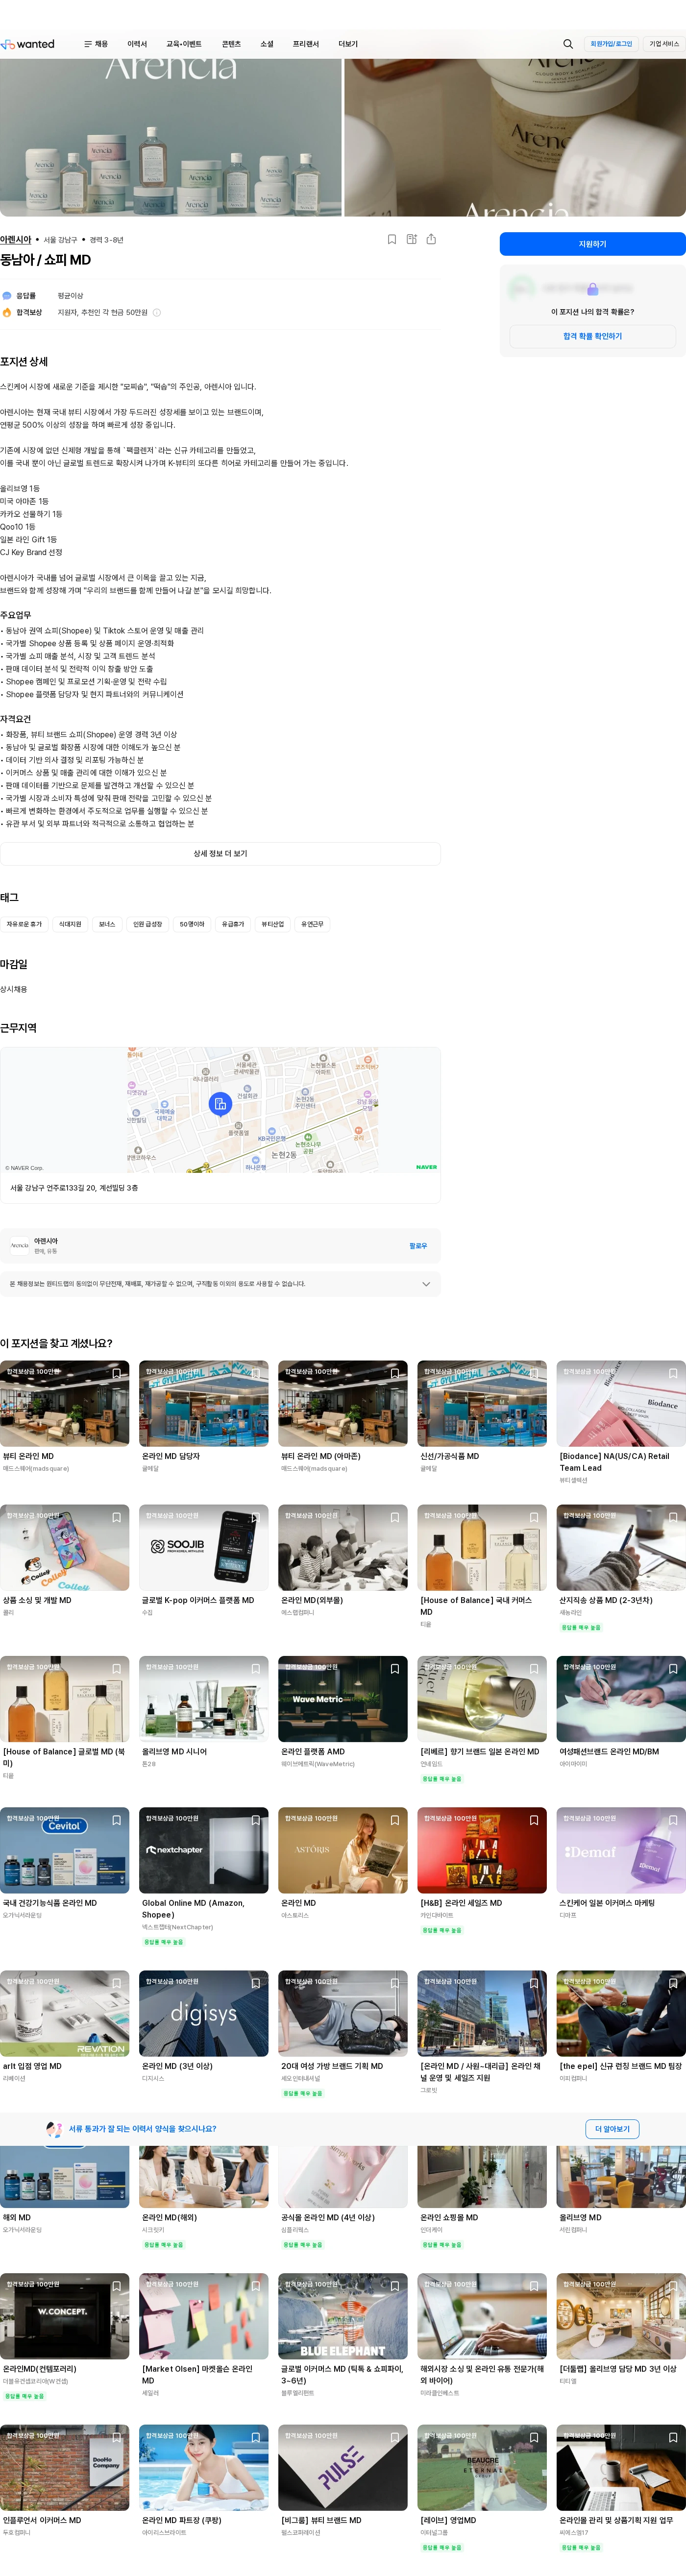Screen dimensions: 686x2576
Task: Select the 자유로운 휴가 tag
Action: [x=24, y=925]
